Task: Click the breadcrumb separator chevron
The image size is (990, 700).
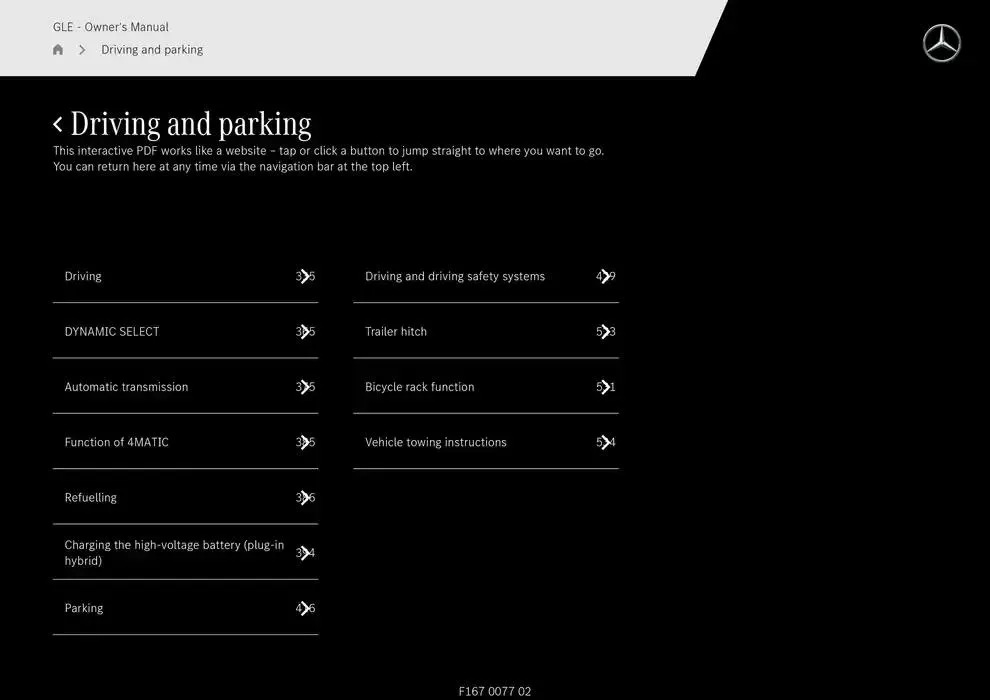Action: pos(82,50)
